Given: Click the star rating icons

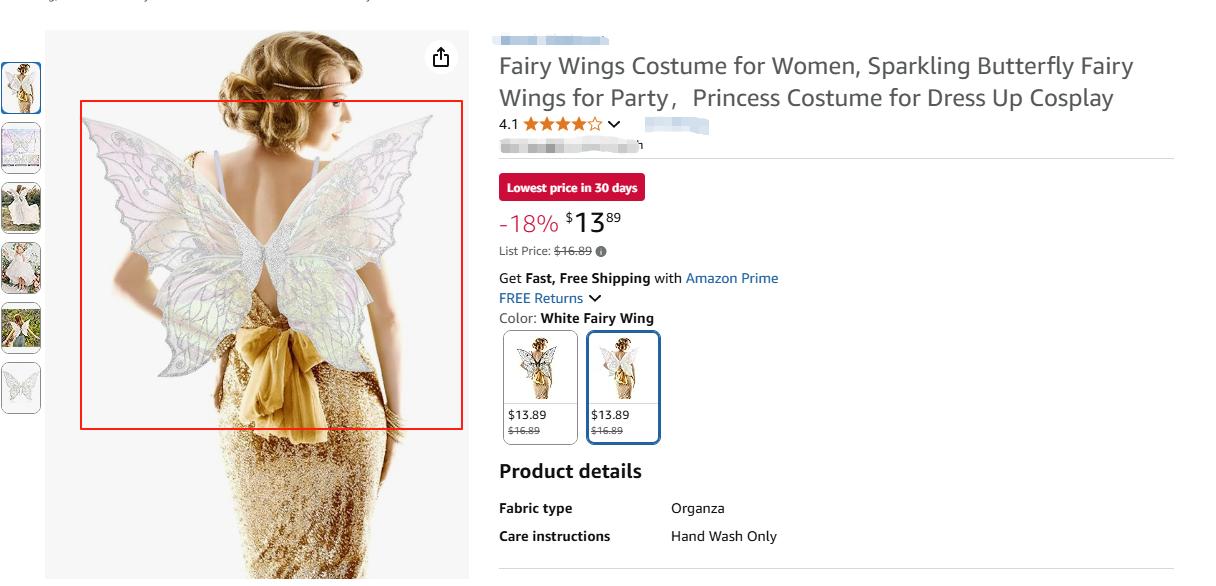Looking at the screenshot, I should pyautogui.click(x=563, y=125).
